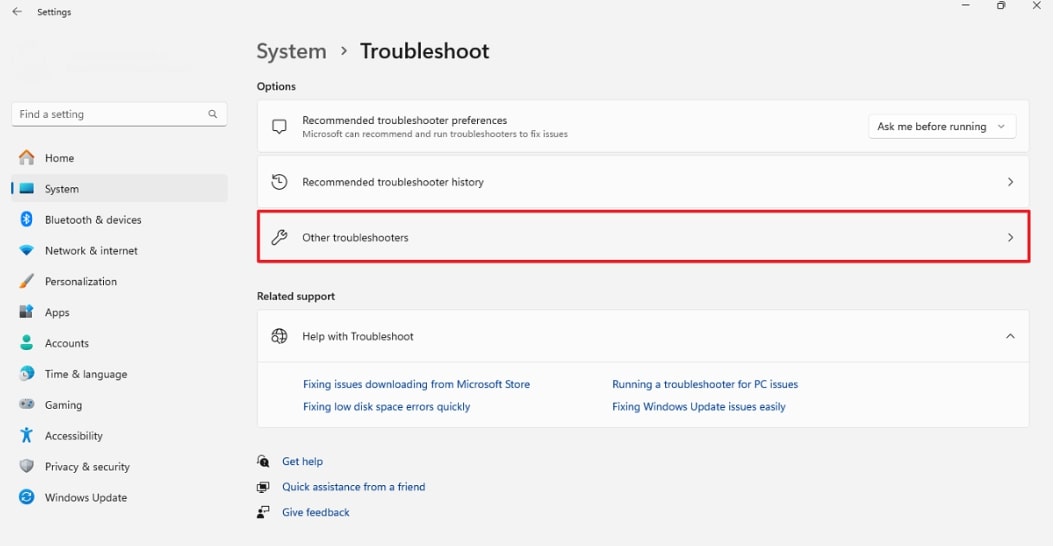Click the Home house icon in sidebar
The image size is (1054, 546).
(x=26, y=158)
